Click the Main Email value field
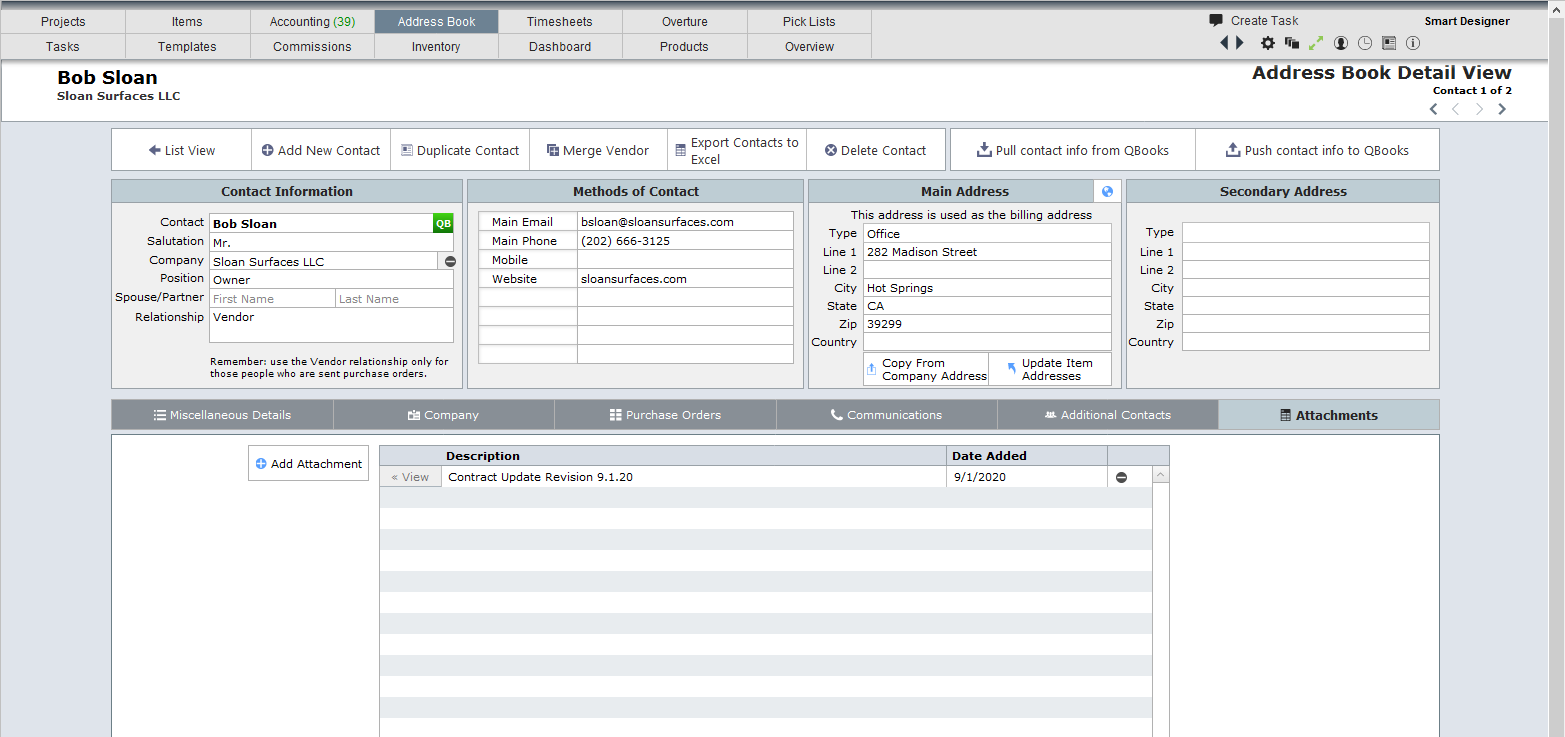 (x=685, y=222)
